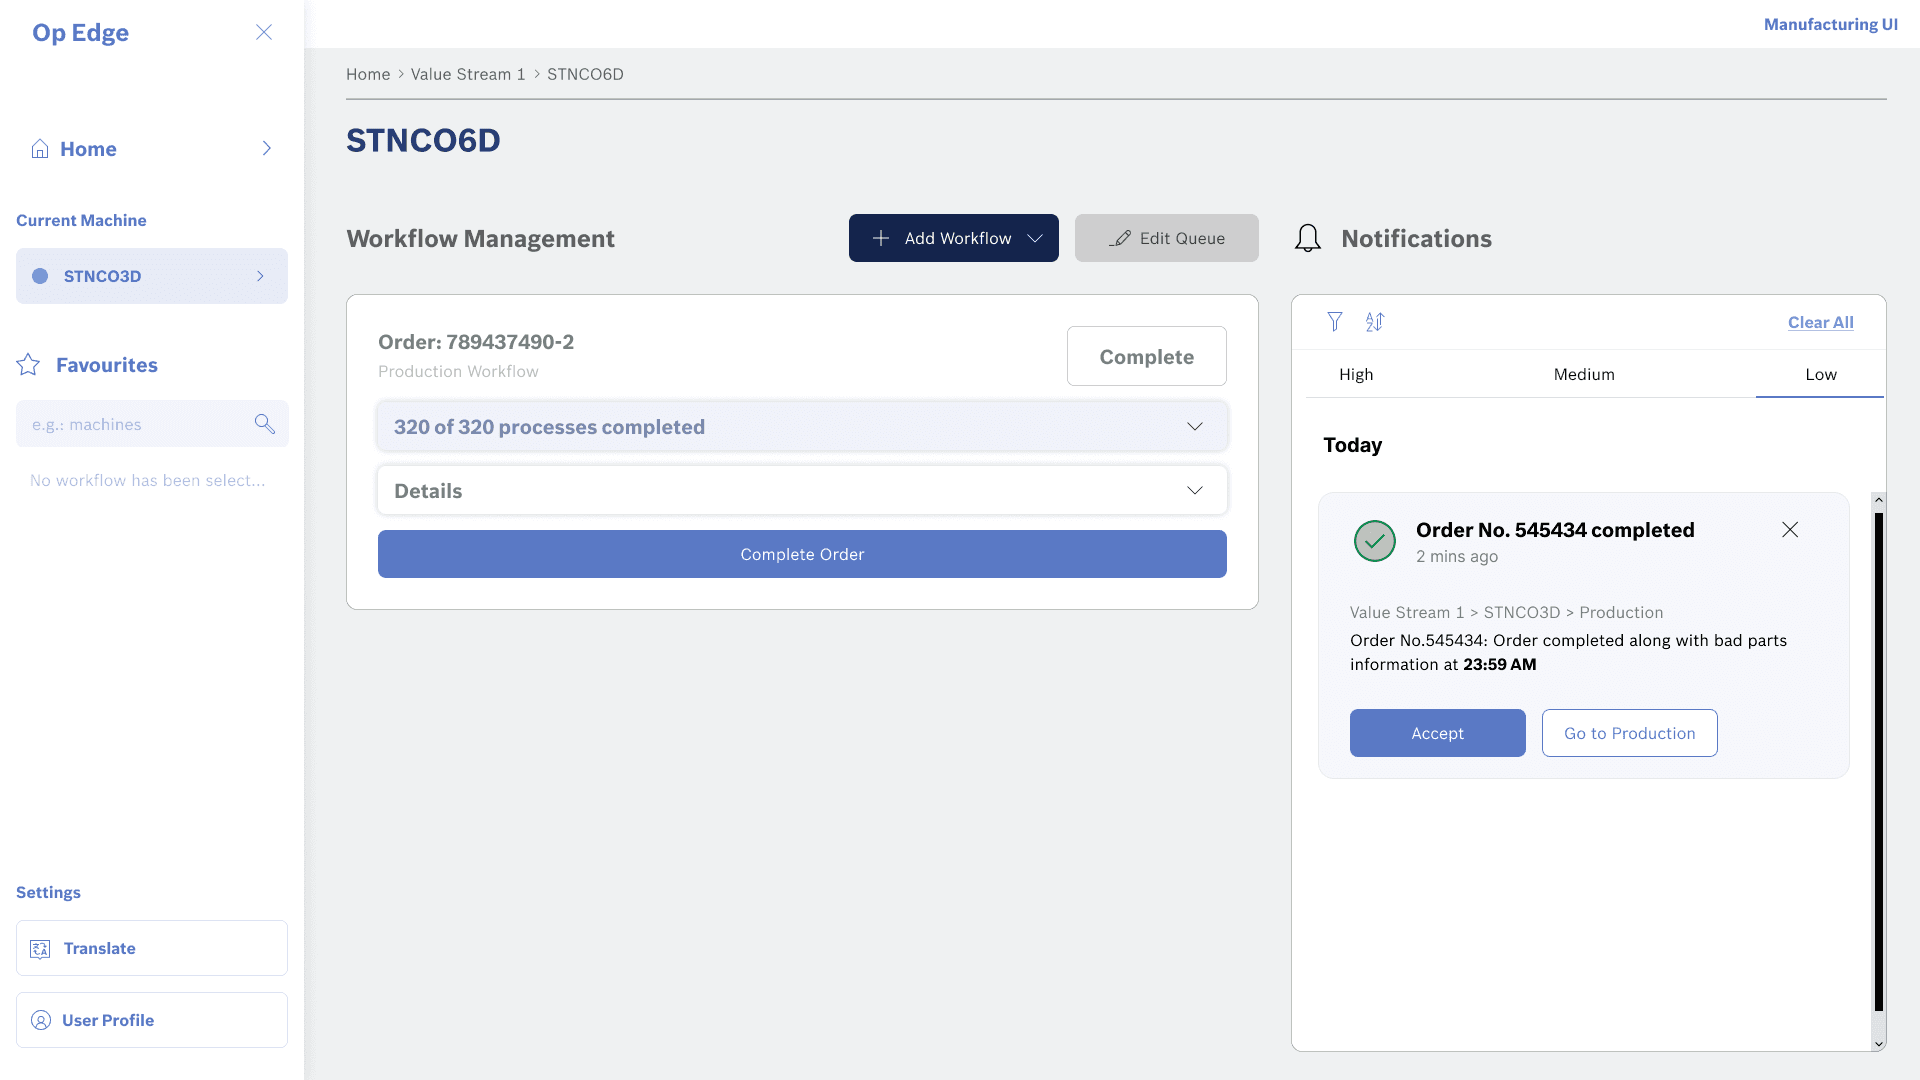Click the sort order icon in notifications
Image resolution: width=1920 pixels, height=1080 pixels.
point(1375,322)
